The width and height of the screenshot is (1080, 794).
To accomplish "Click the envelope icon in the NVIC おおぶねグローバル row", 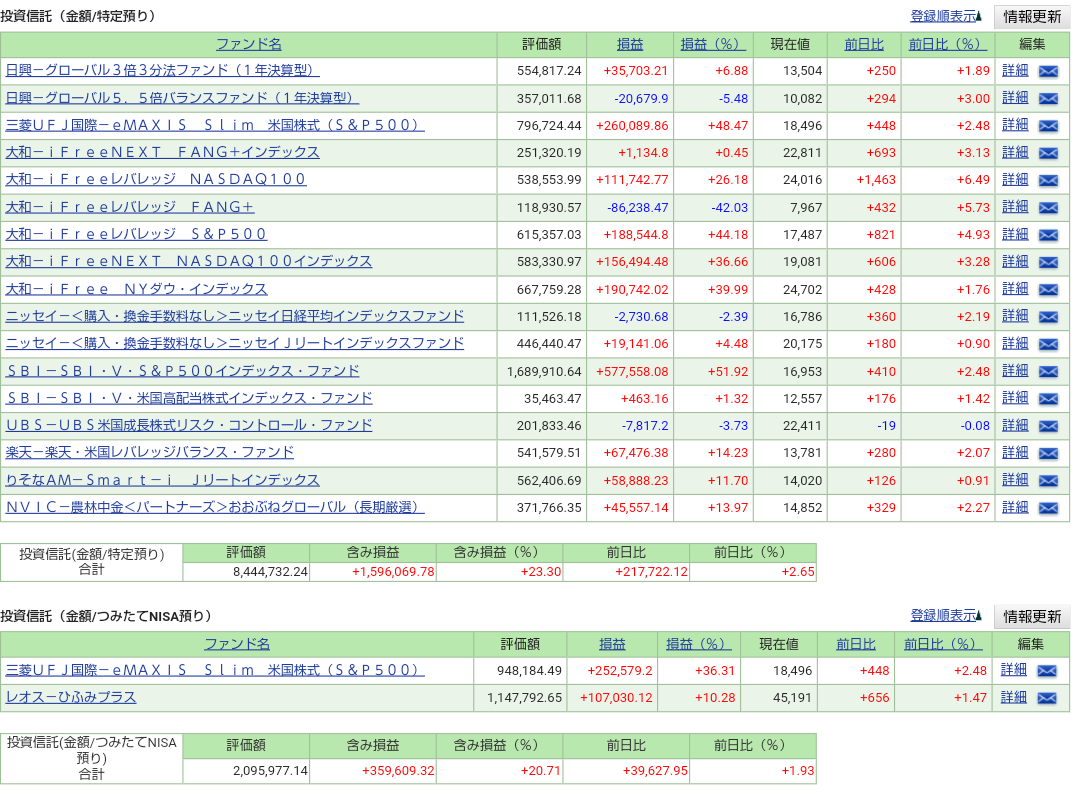I will pos(1048,508).
